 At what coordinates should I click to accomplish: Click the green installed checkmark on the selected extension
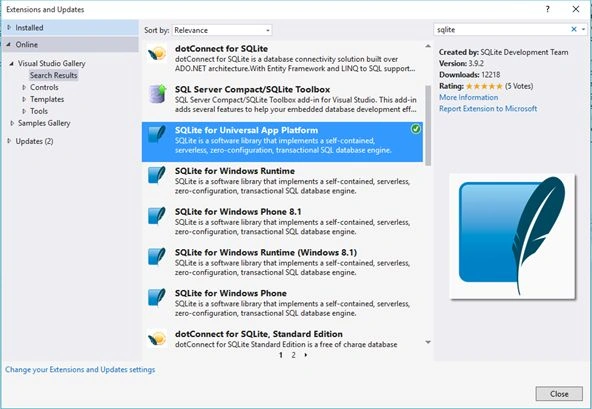pos(415,129)
